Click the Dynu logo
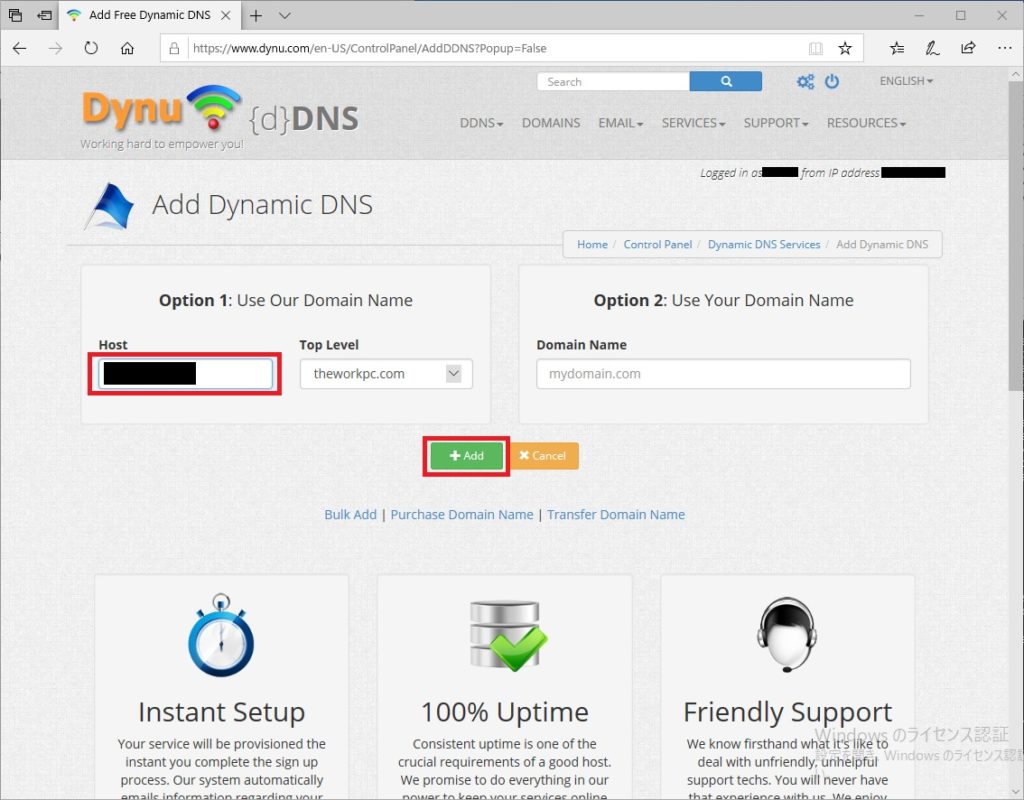 [x=162, y=110]
